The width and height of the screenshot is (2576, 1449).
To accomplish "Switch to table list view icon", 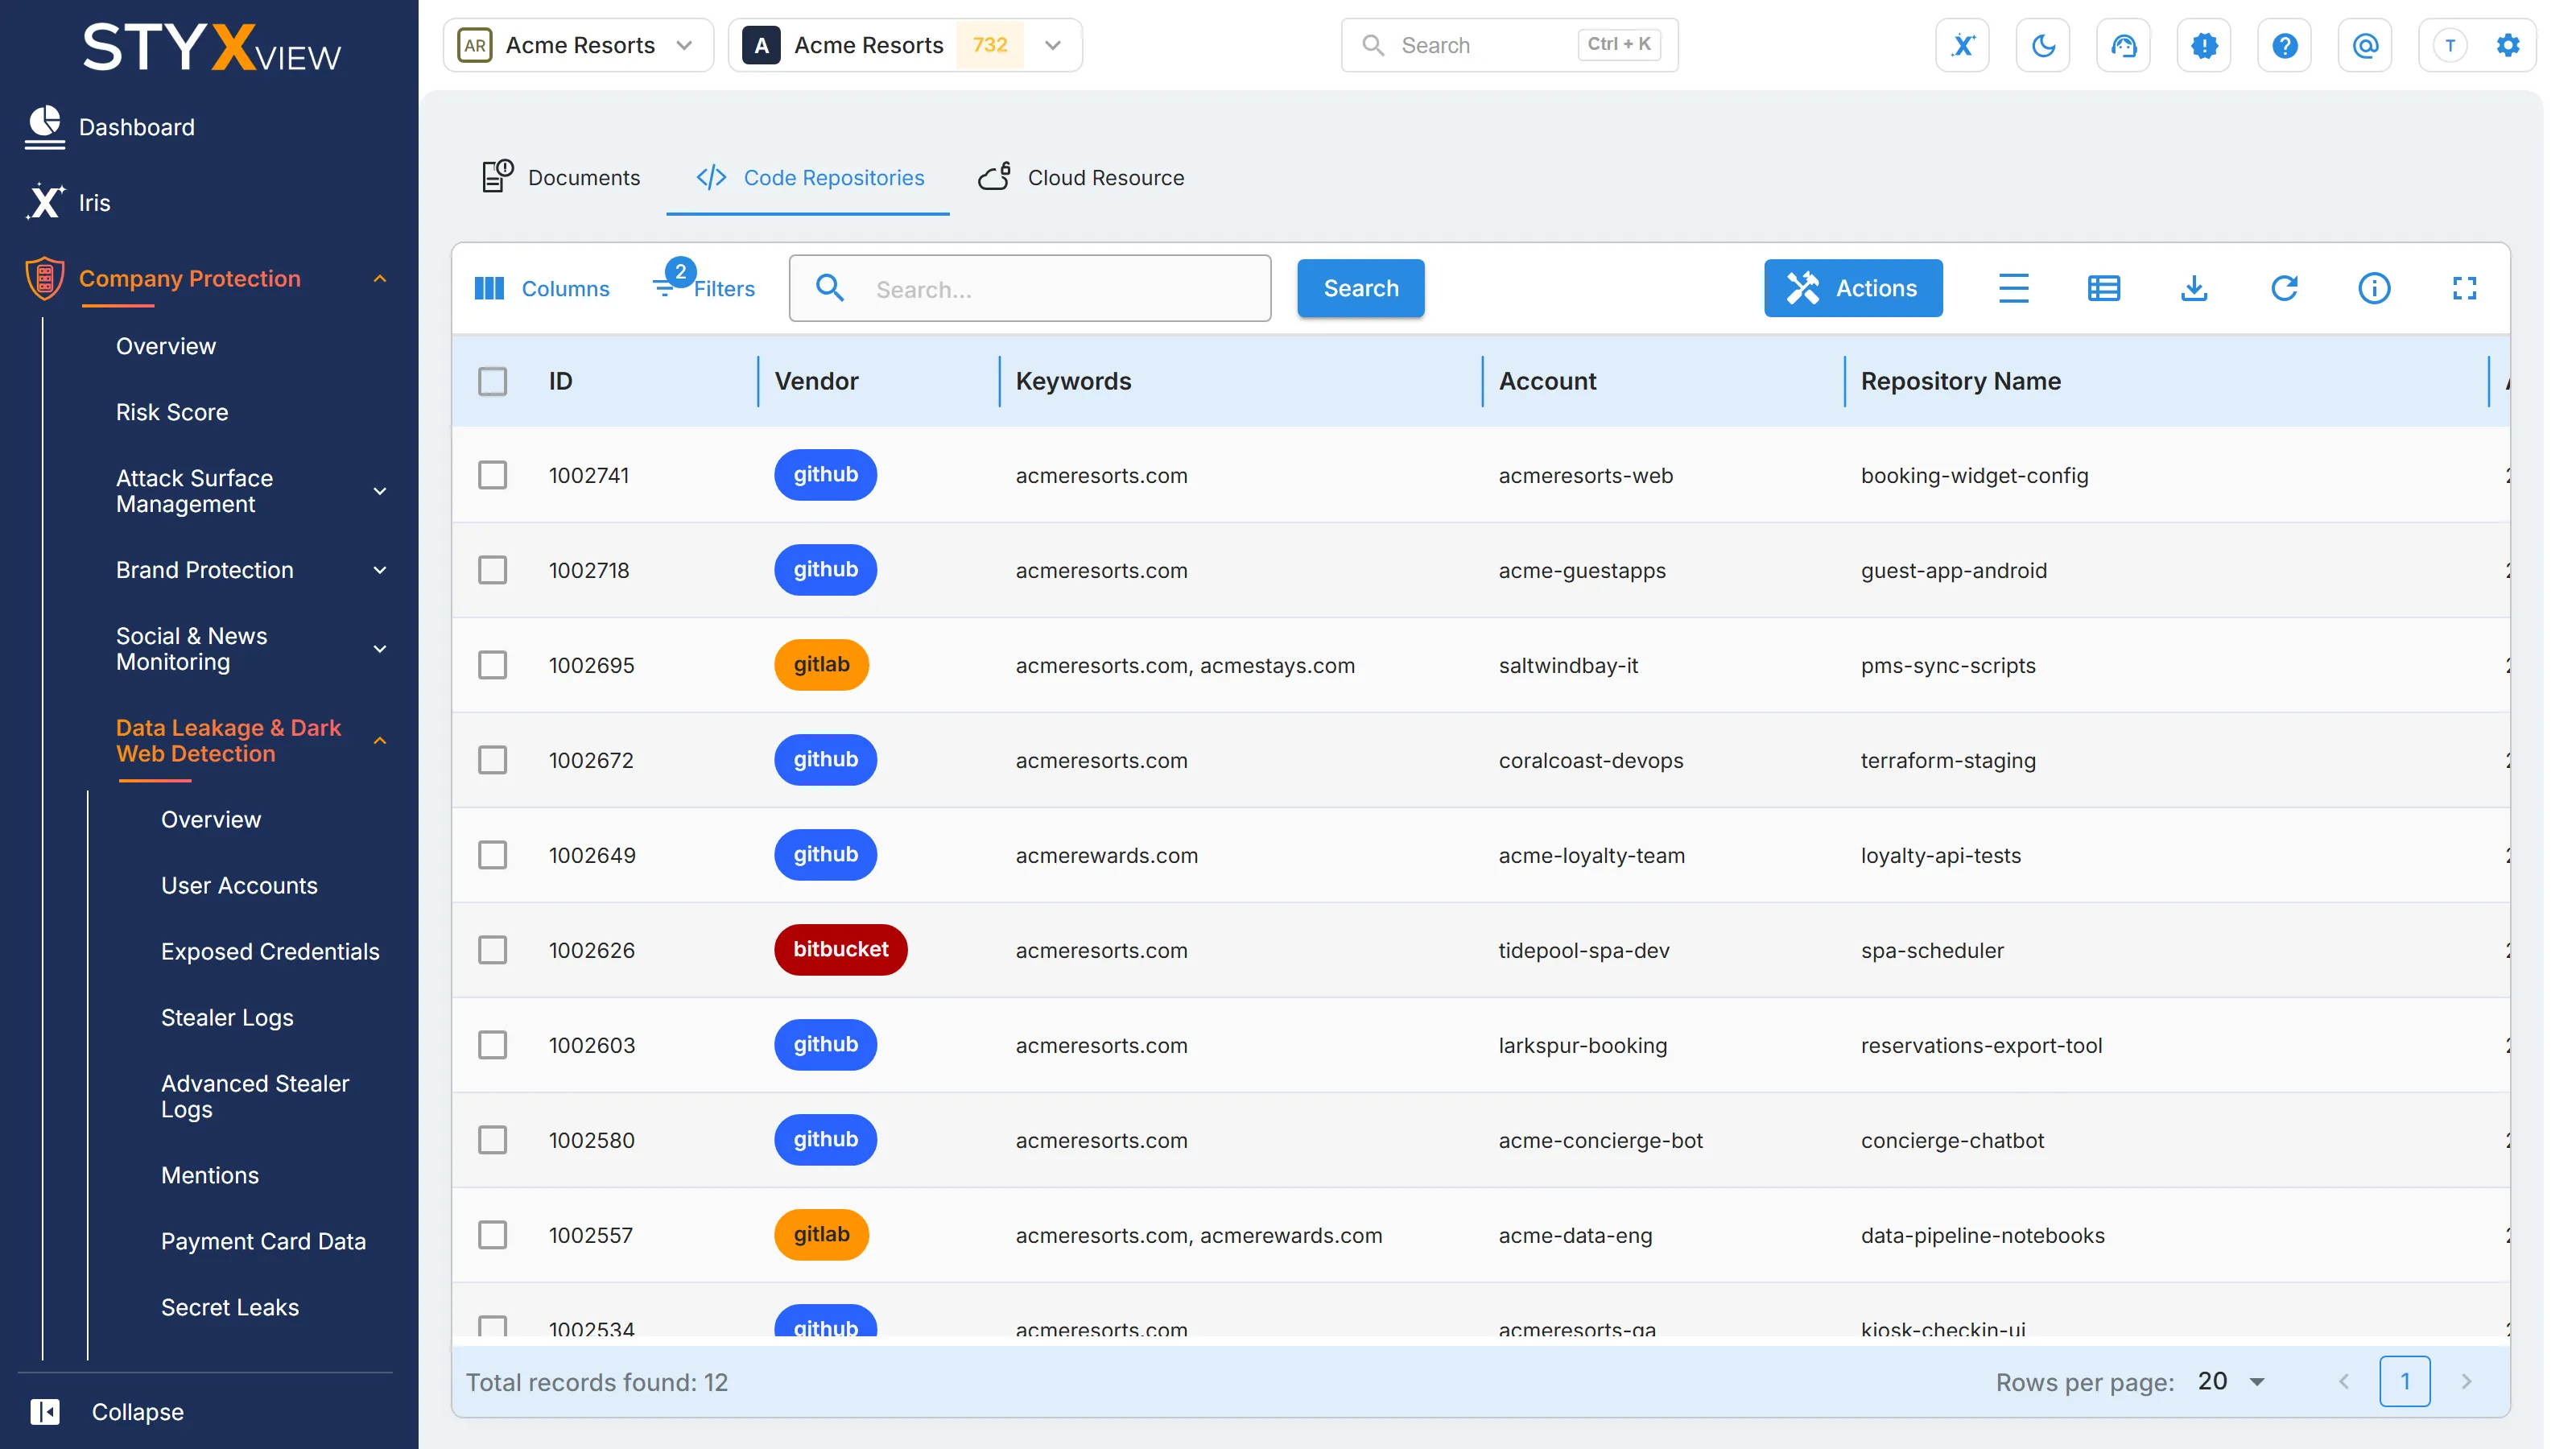I will click(x=2103, y=288).
